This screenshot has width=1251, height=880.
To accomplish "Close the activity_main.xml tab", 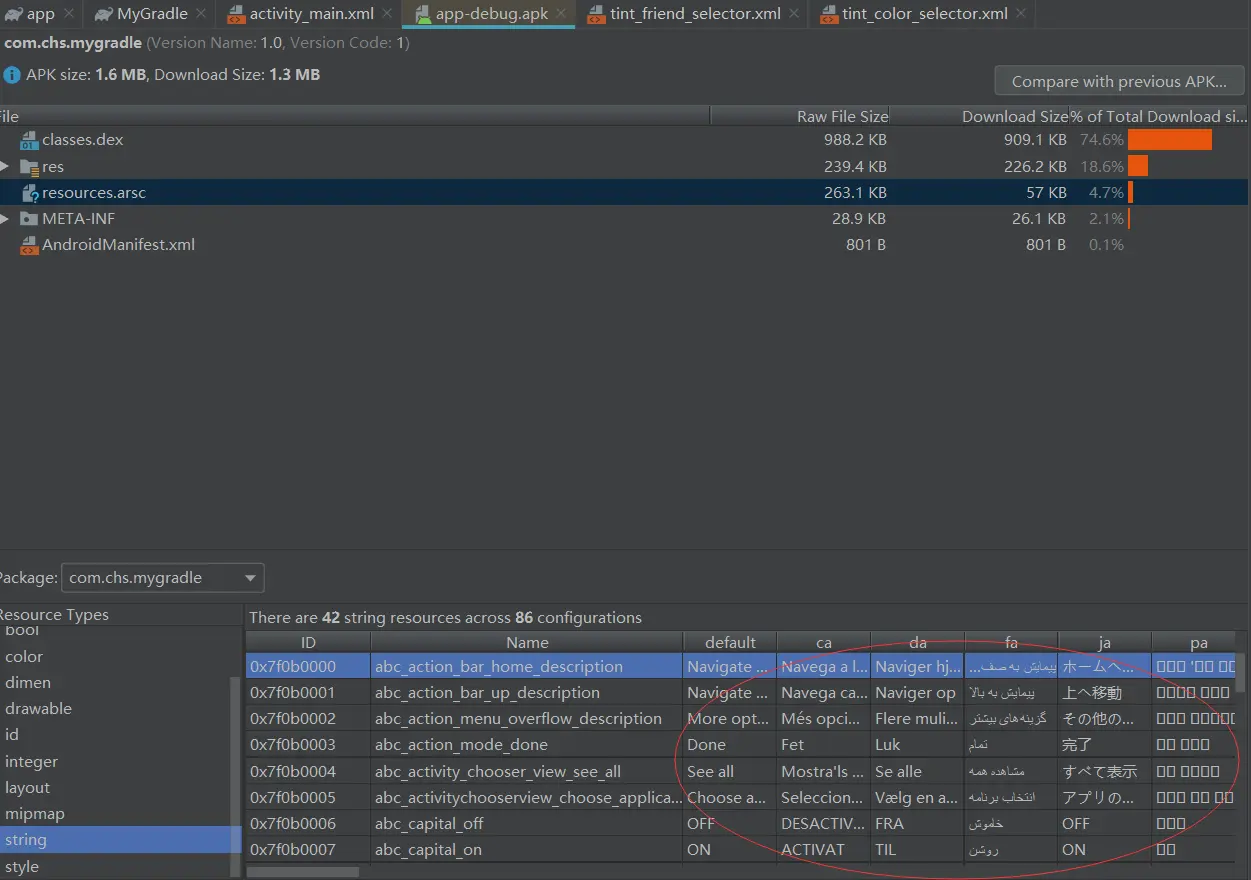I will coord(387,14).
